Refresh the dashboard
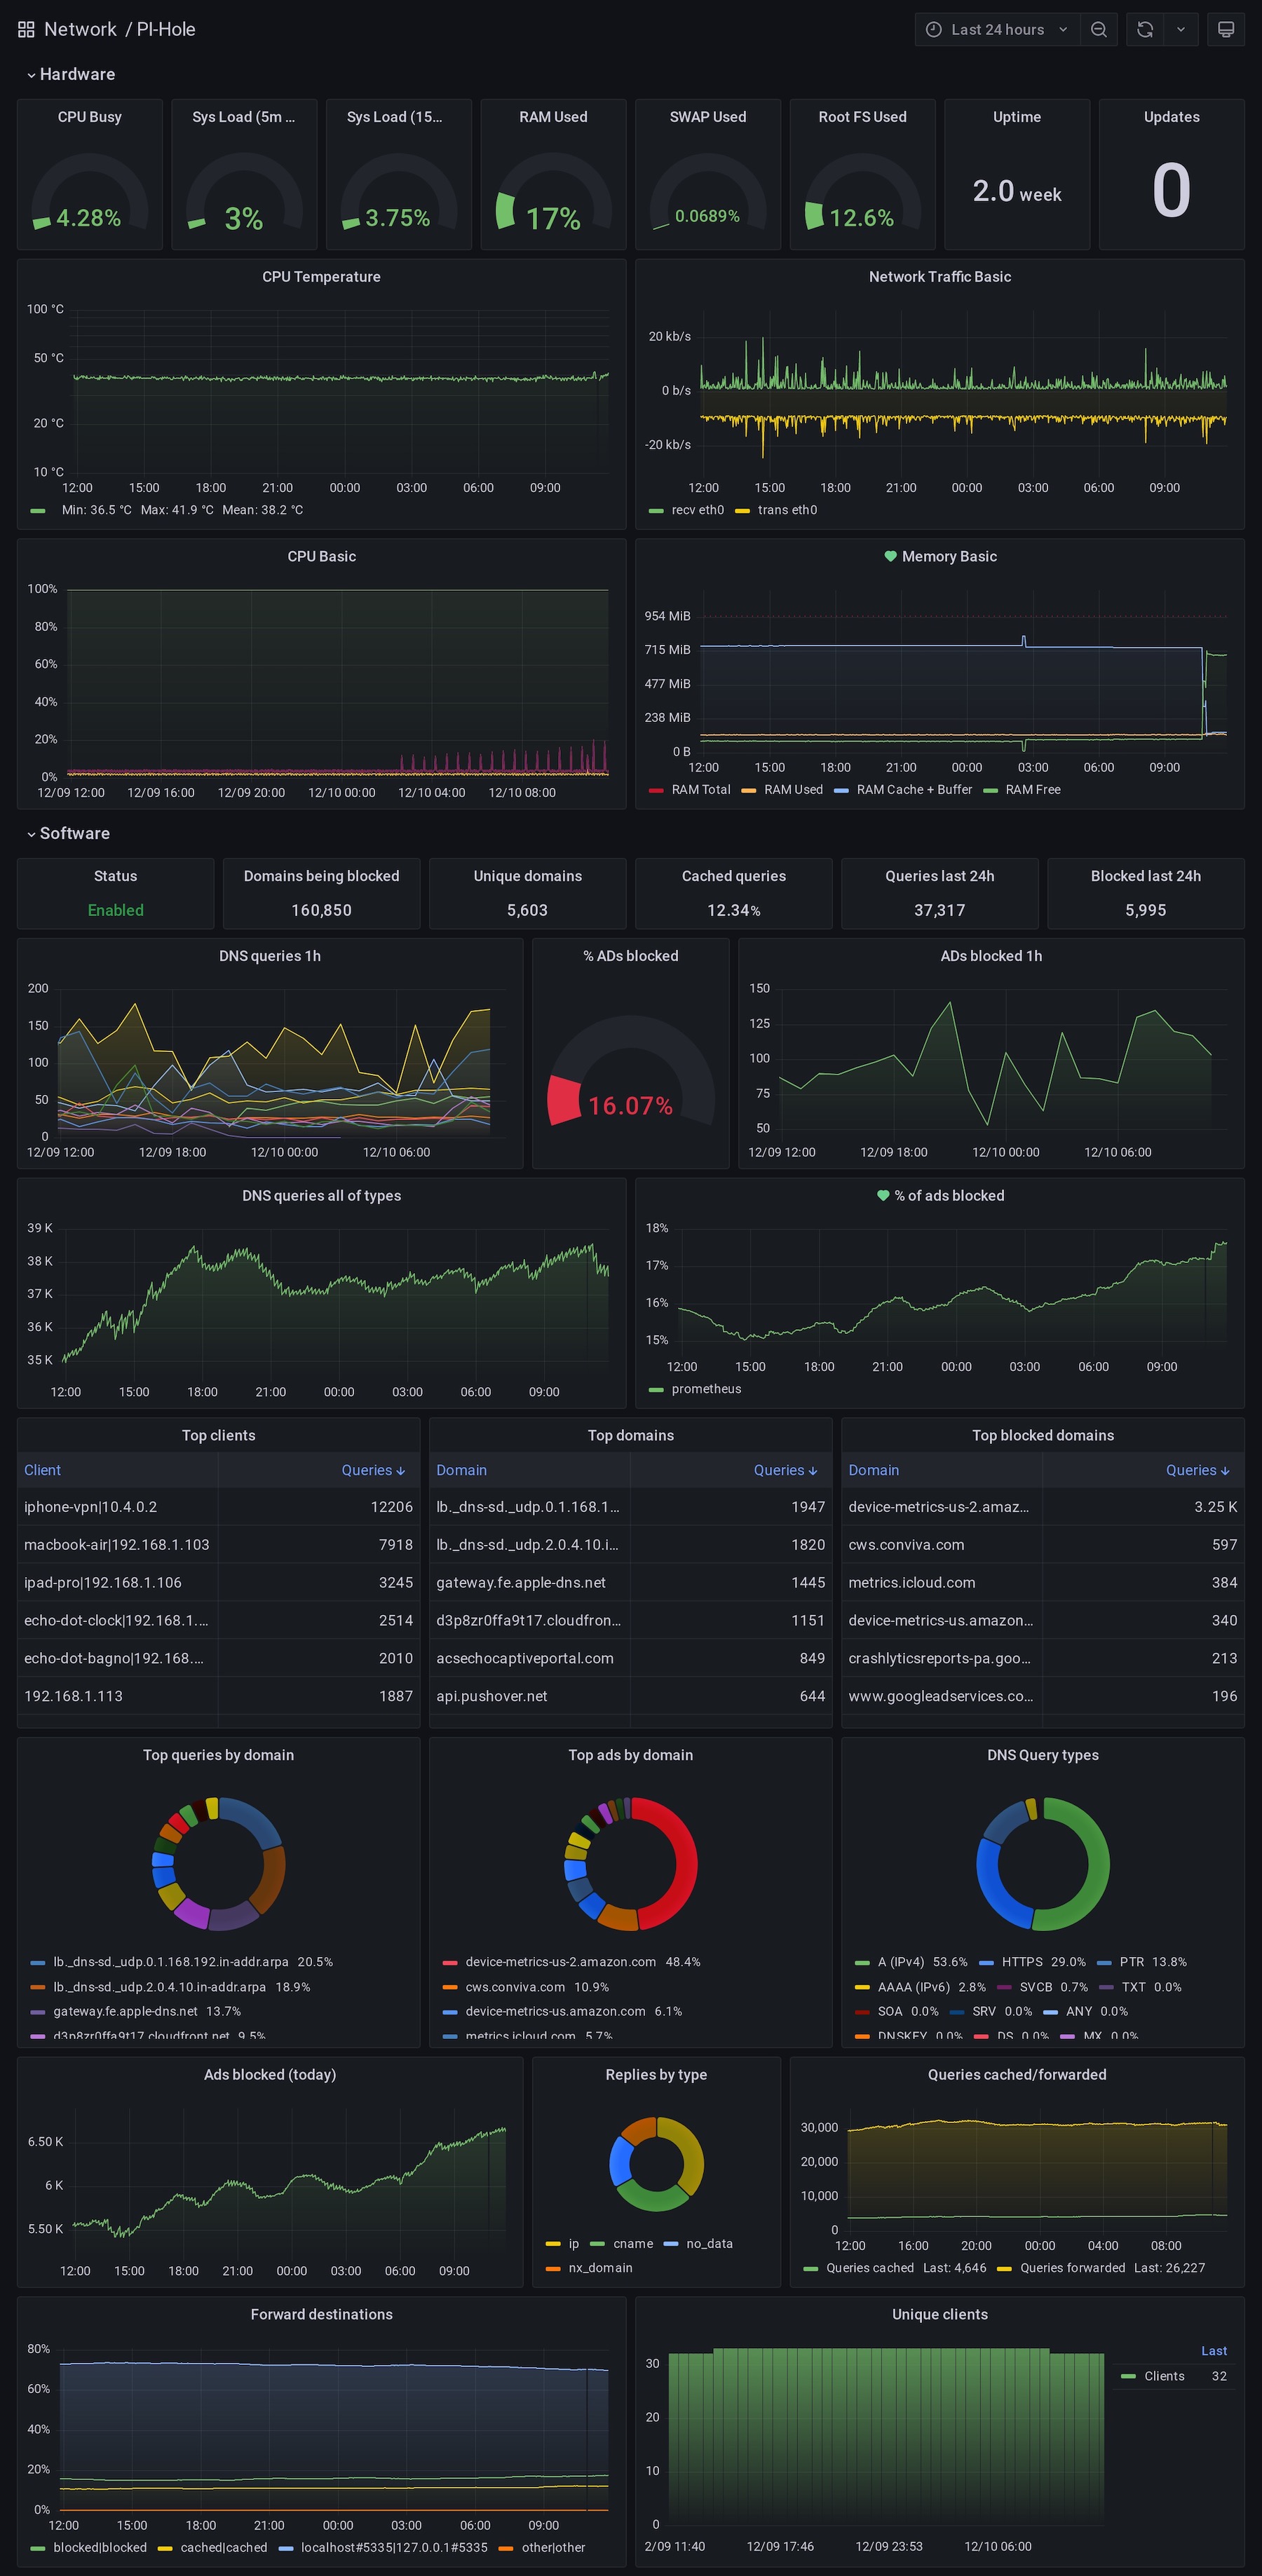 (x=1145, y=30)
